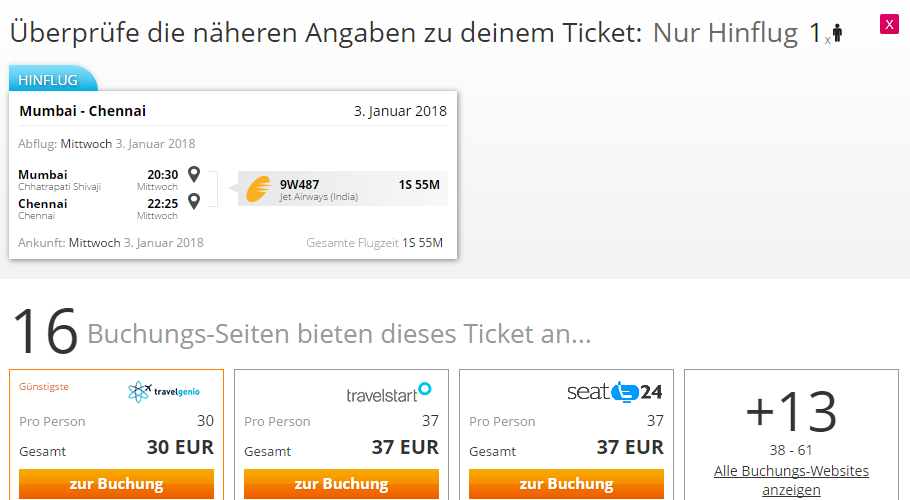The image size is (910, 500).
Task: Book with travelstart via zur Buchung
Action: (x=341, y=484)
